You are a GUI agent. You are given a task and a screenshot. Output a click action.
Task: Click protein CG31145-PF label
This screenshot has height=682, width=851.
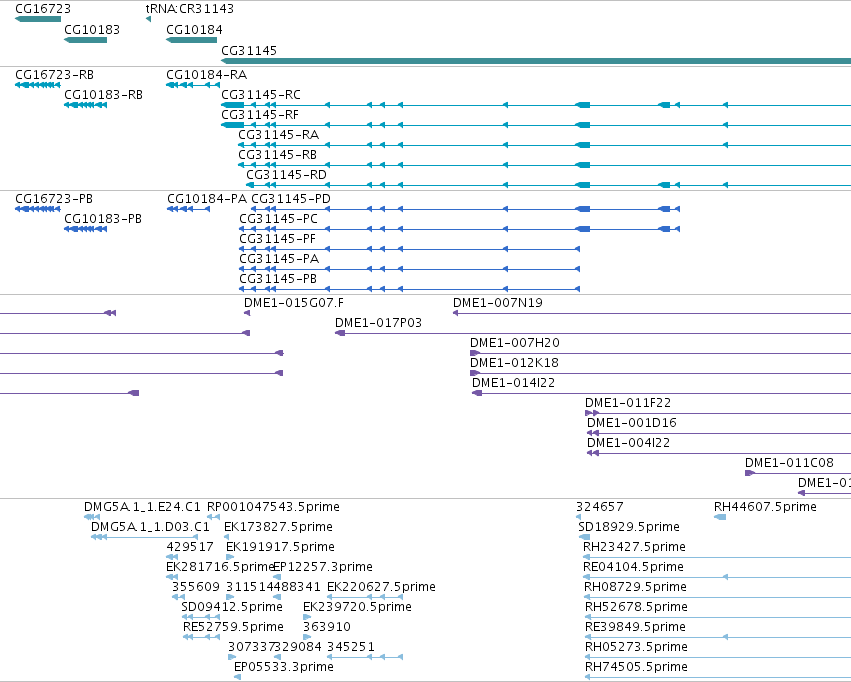pos(277,239)
